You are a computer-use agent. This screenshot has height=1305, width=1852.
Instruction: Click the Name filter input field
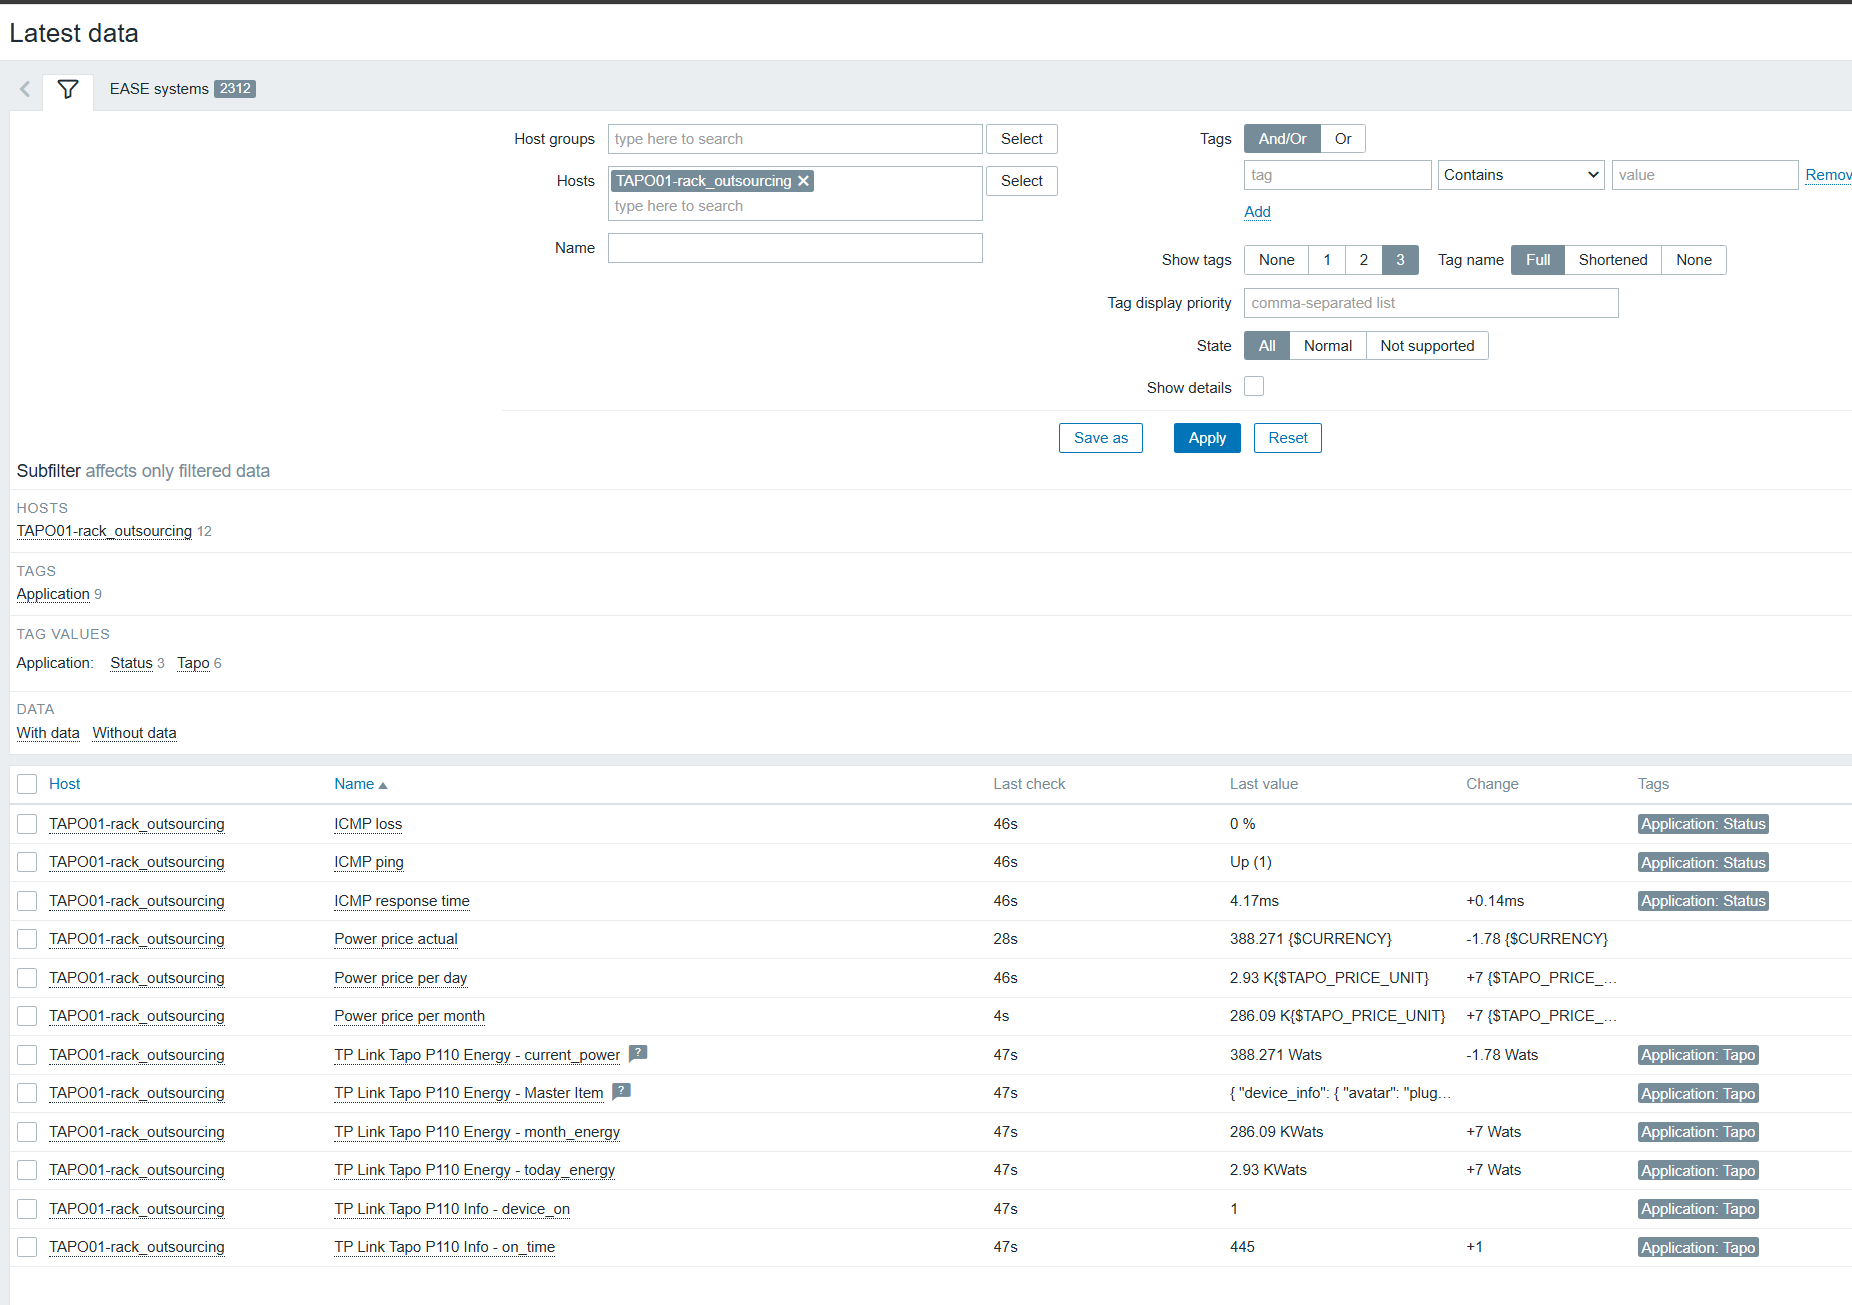tap(795, 248)
